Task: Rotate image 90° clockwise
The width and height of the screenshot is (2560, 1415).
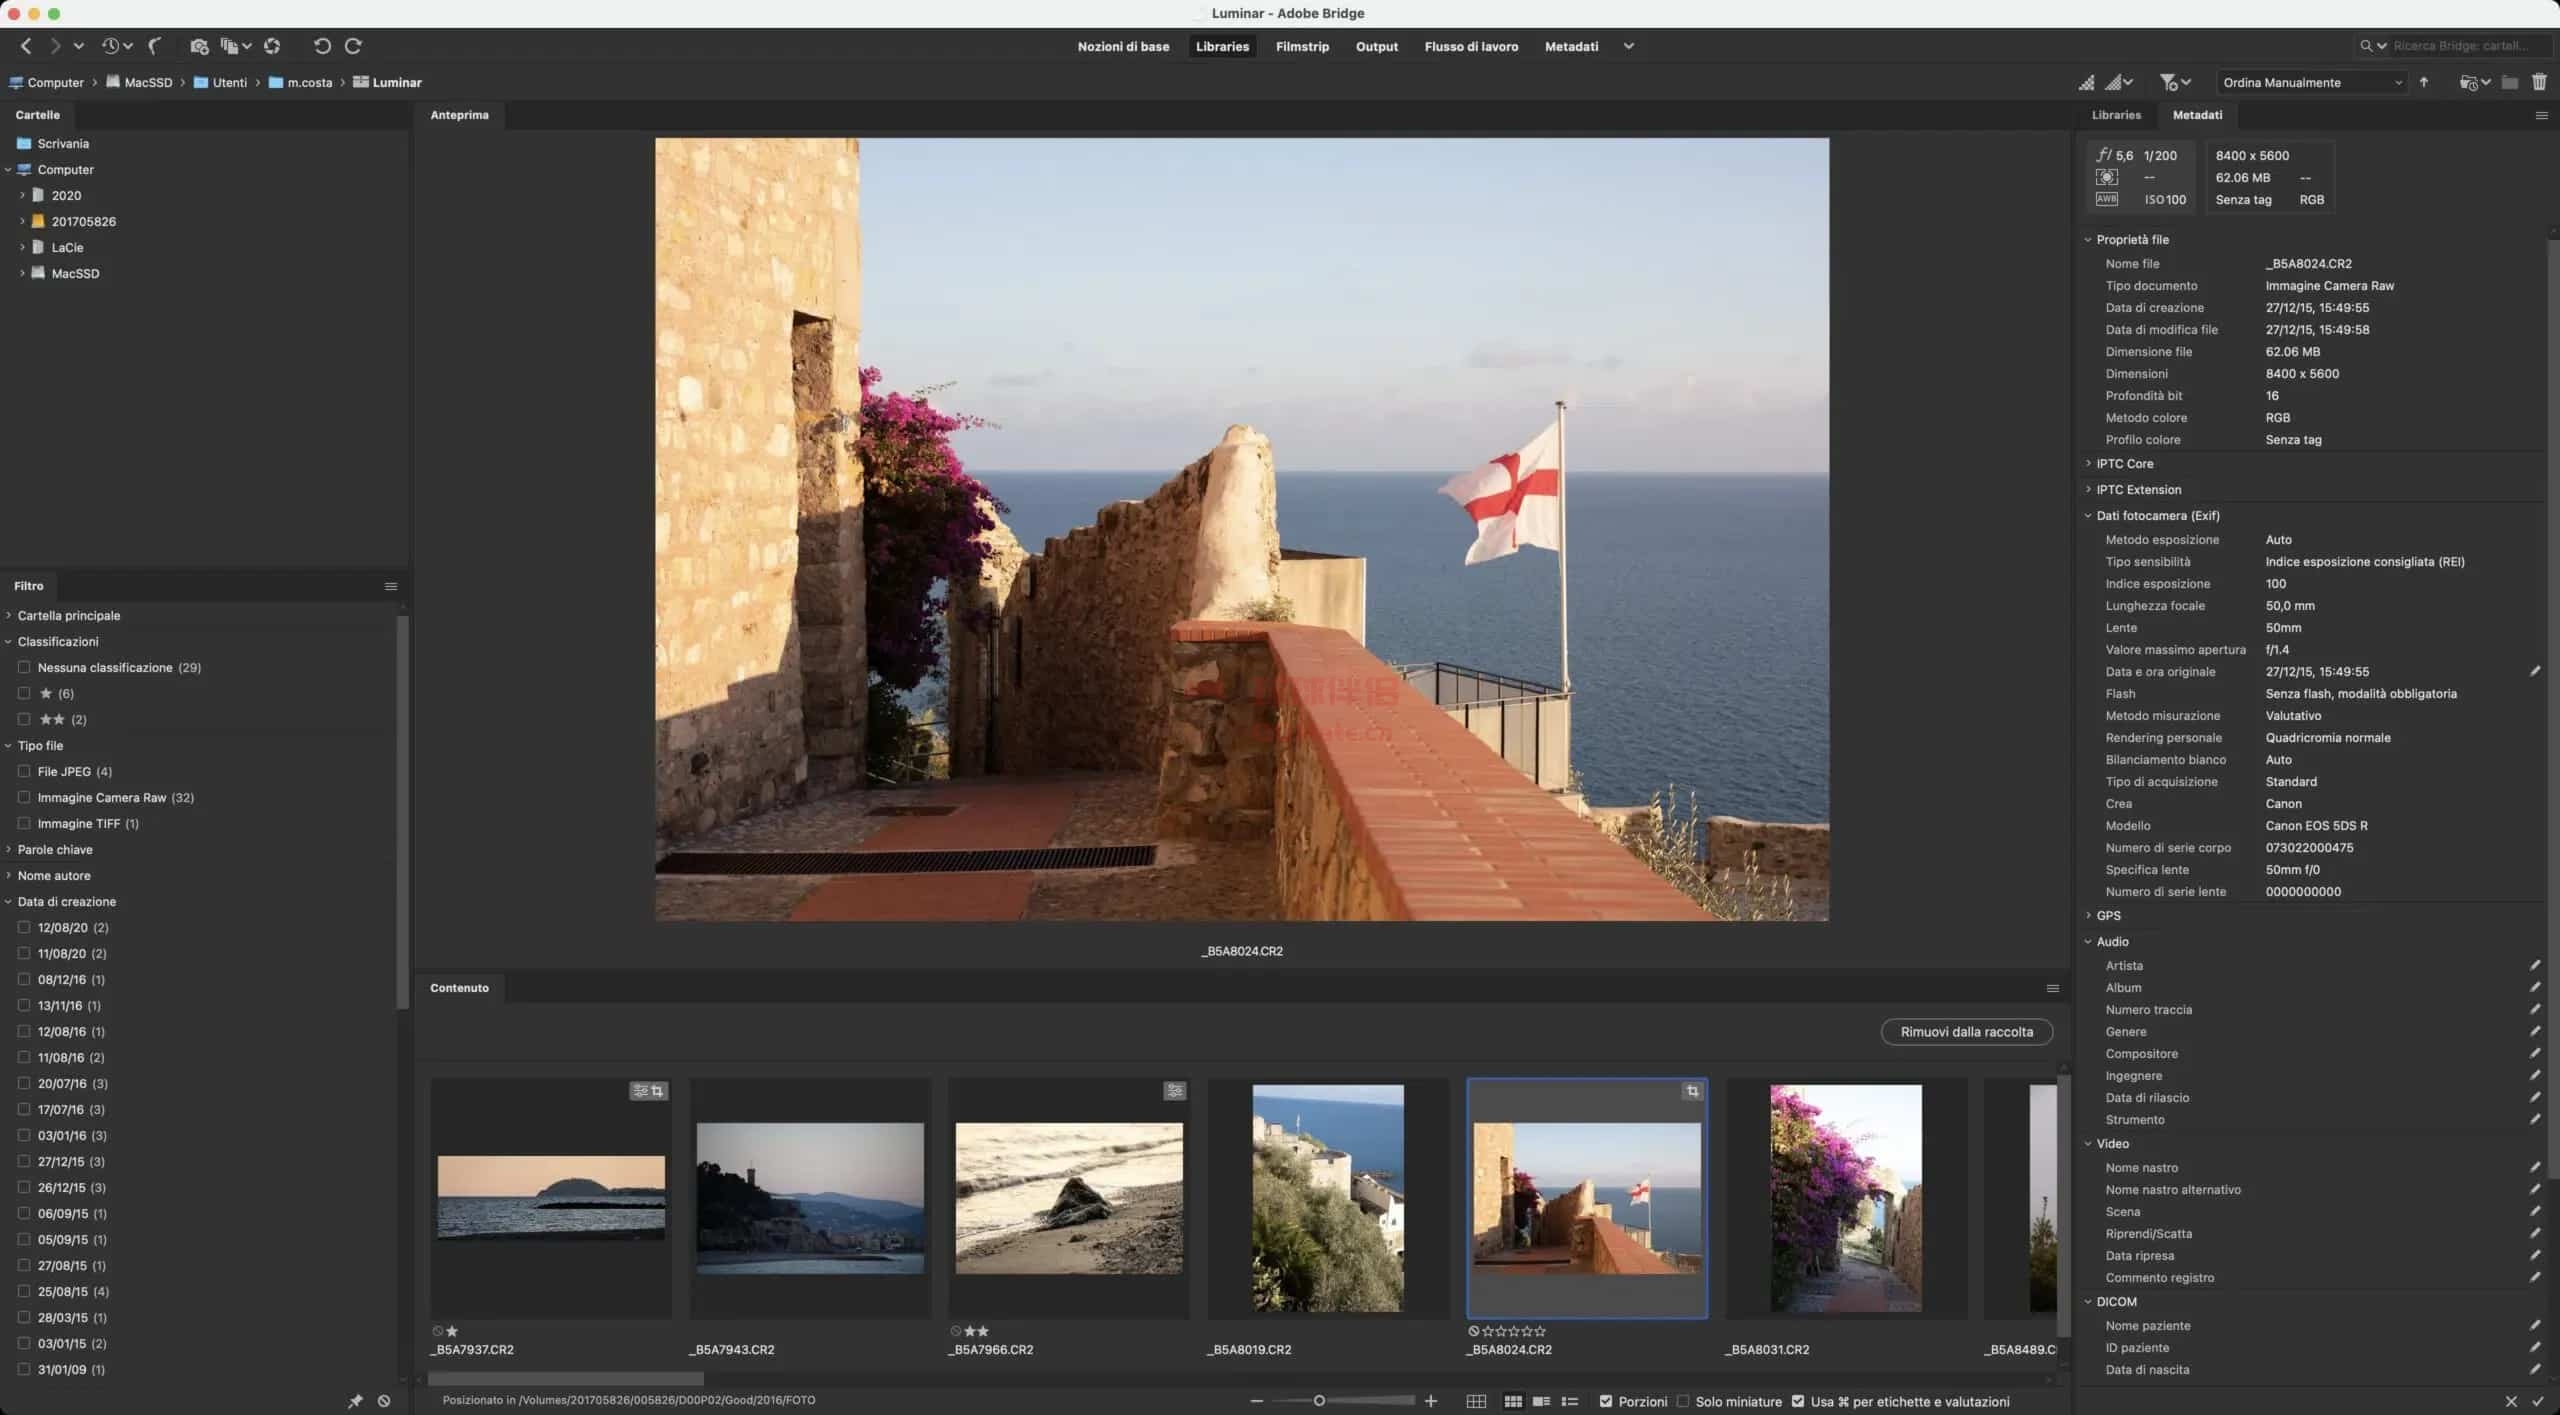Action: [x=353, y=46]
